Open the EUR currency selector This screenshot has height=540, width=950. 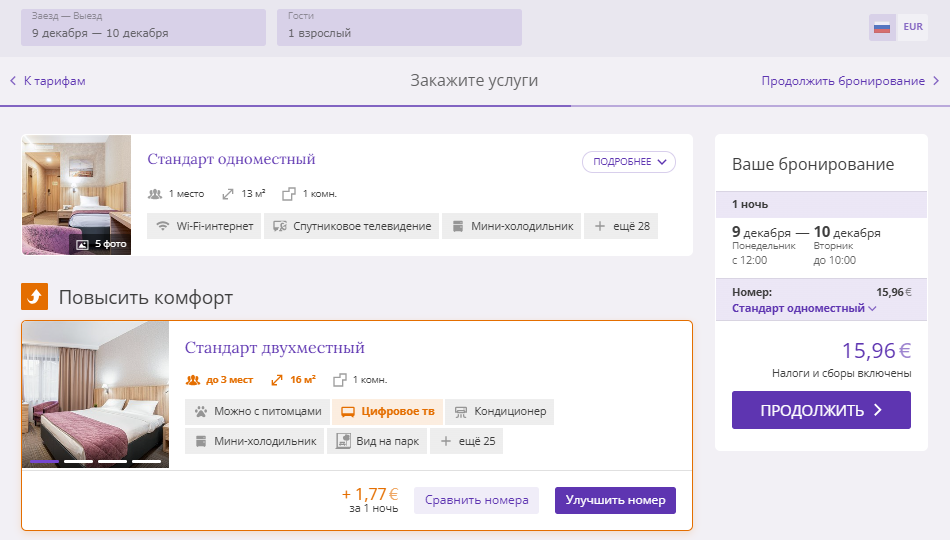coord(912,27)
